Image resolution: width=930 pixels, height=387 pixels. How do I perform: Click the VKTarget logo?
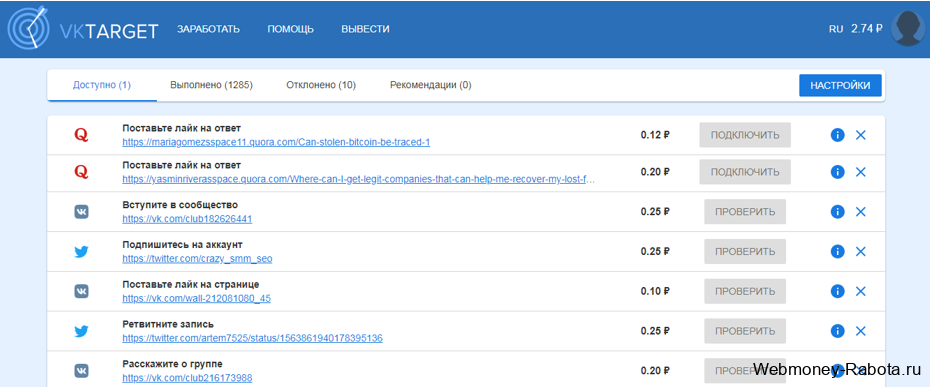[83, 28]
